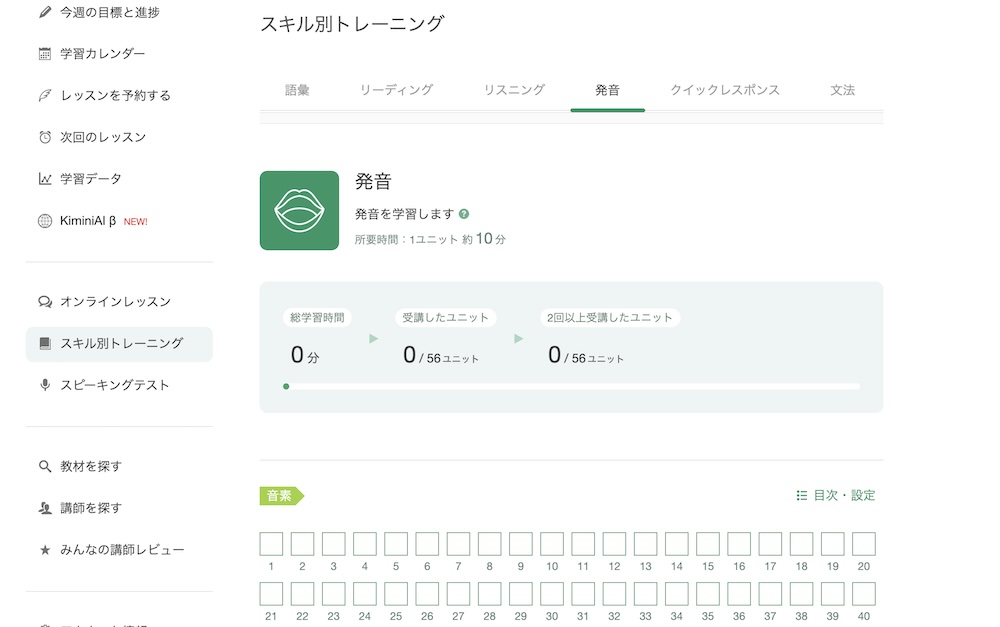The width and height of the screenshot is (1000, 627).
Task: Open unit box 10
Action: [552, 544]
